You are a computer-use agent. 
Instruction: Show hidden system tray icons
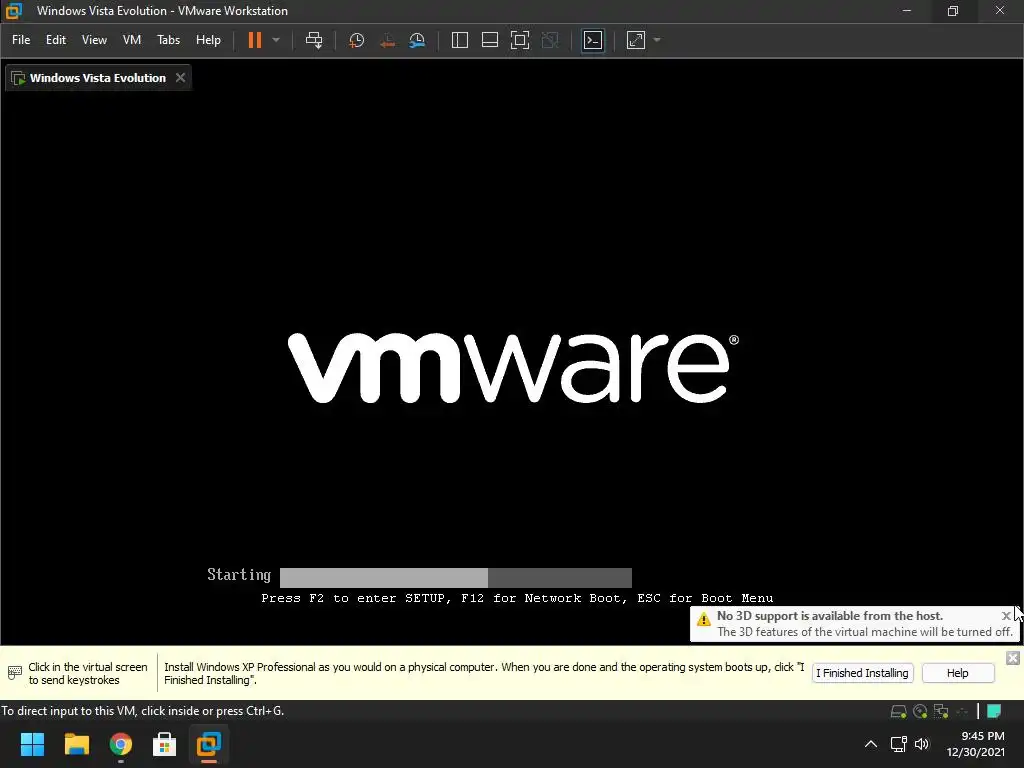[x=871, y=744]
